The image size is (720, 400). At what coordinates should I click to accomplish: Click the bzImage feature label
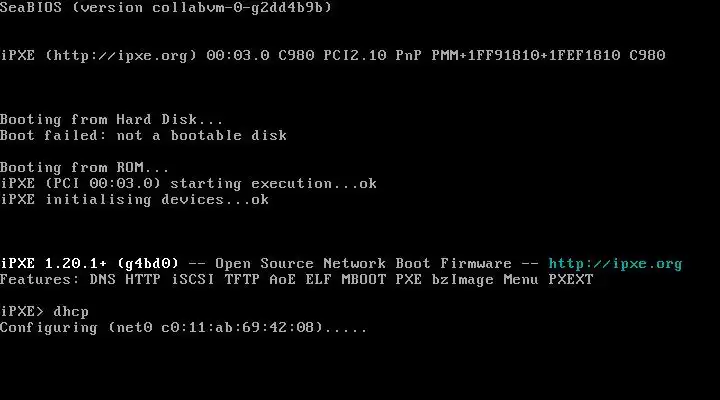[462, 280]
